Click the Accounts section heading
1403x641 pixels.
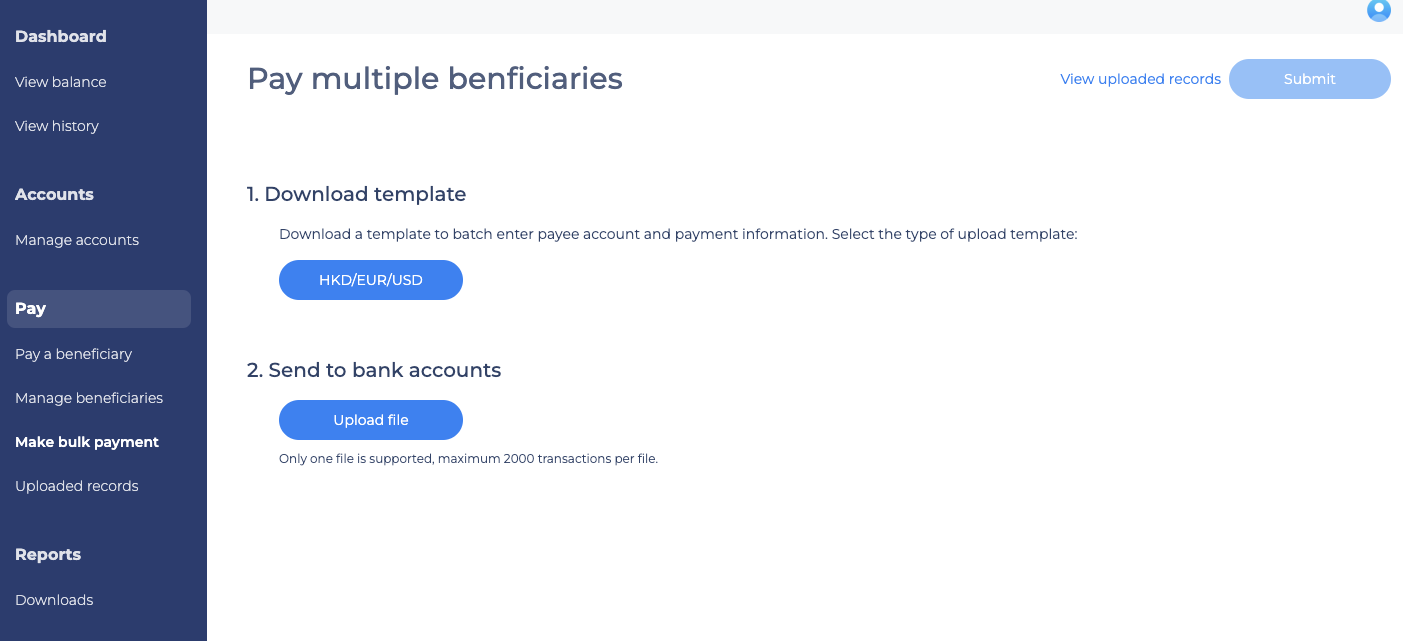(x=54, y=194)
